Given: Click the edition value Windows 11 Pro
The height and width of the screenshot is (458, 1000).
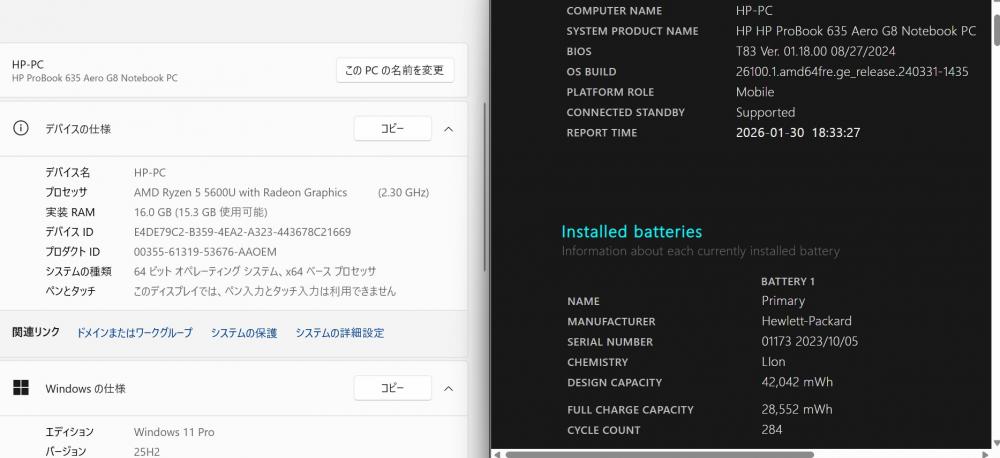Looking at the screenshot, I should point(174,432).
